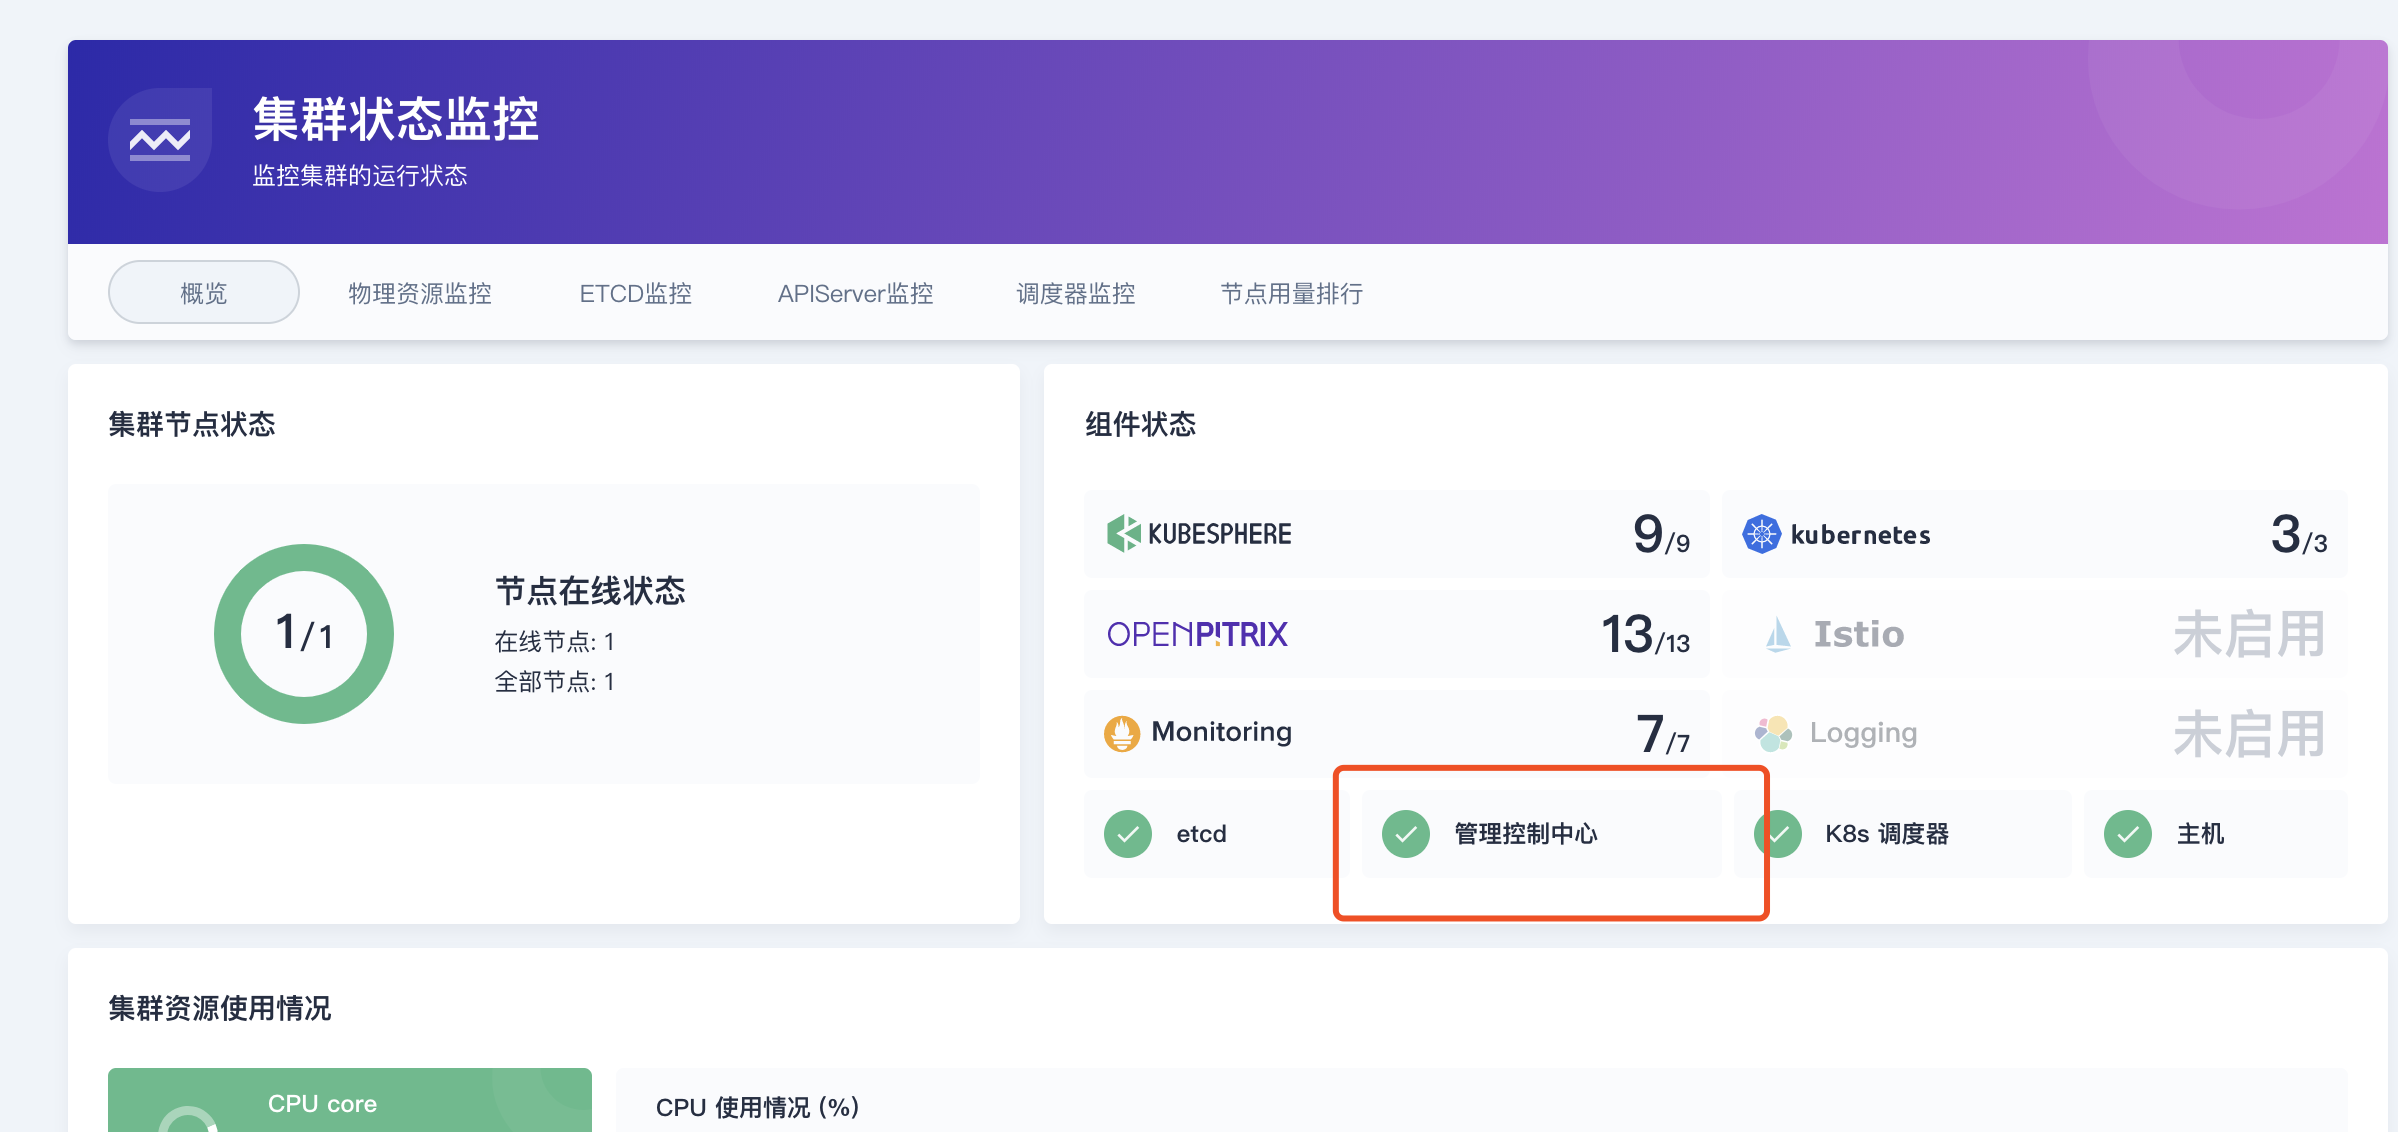2398x1132 pixels.
Task: Go to APIServer监控 tab
Action: tap(856, 293)
